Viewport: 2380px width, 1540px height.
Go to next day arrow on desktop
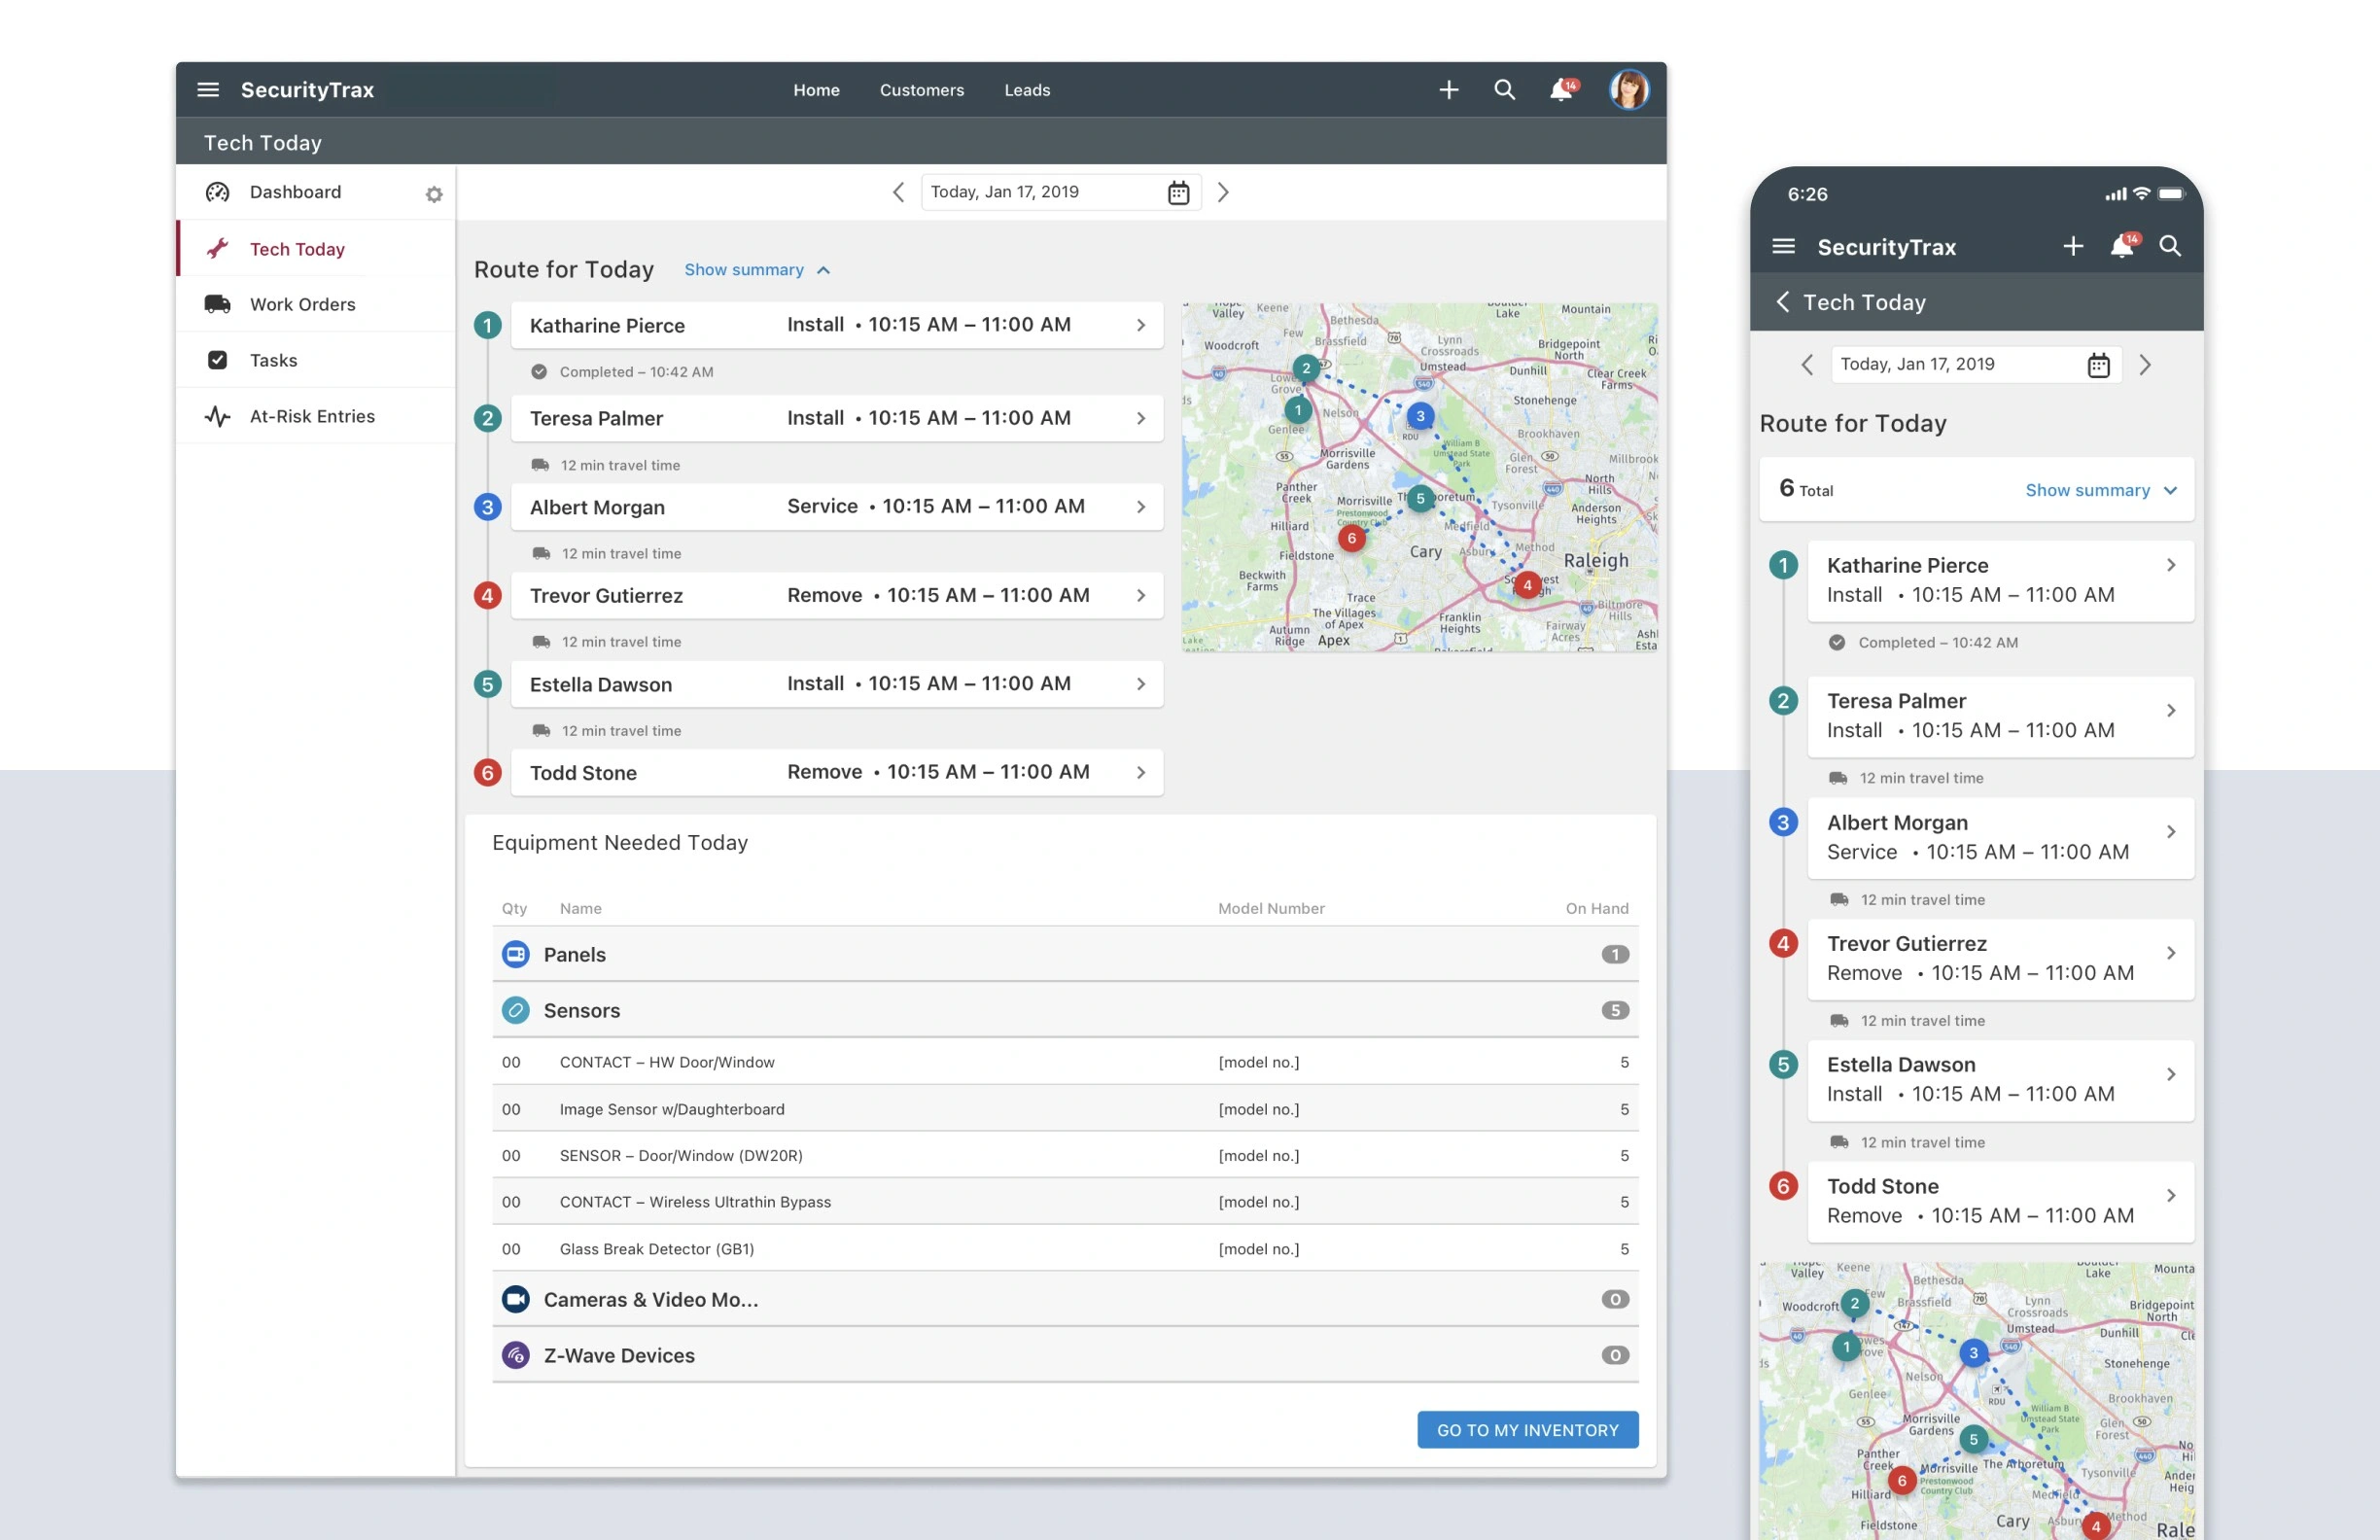(x=1223, y=192)
